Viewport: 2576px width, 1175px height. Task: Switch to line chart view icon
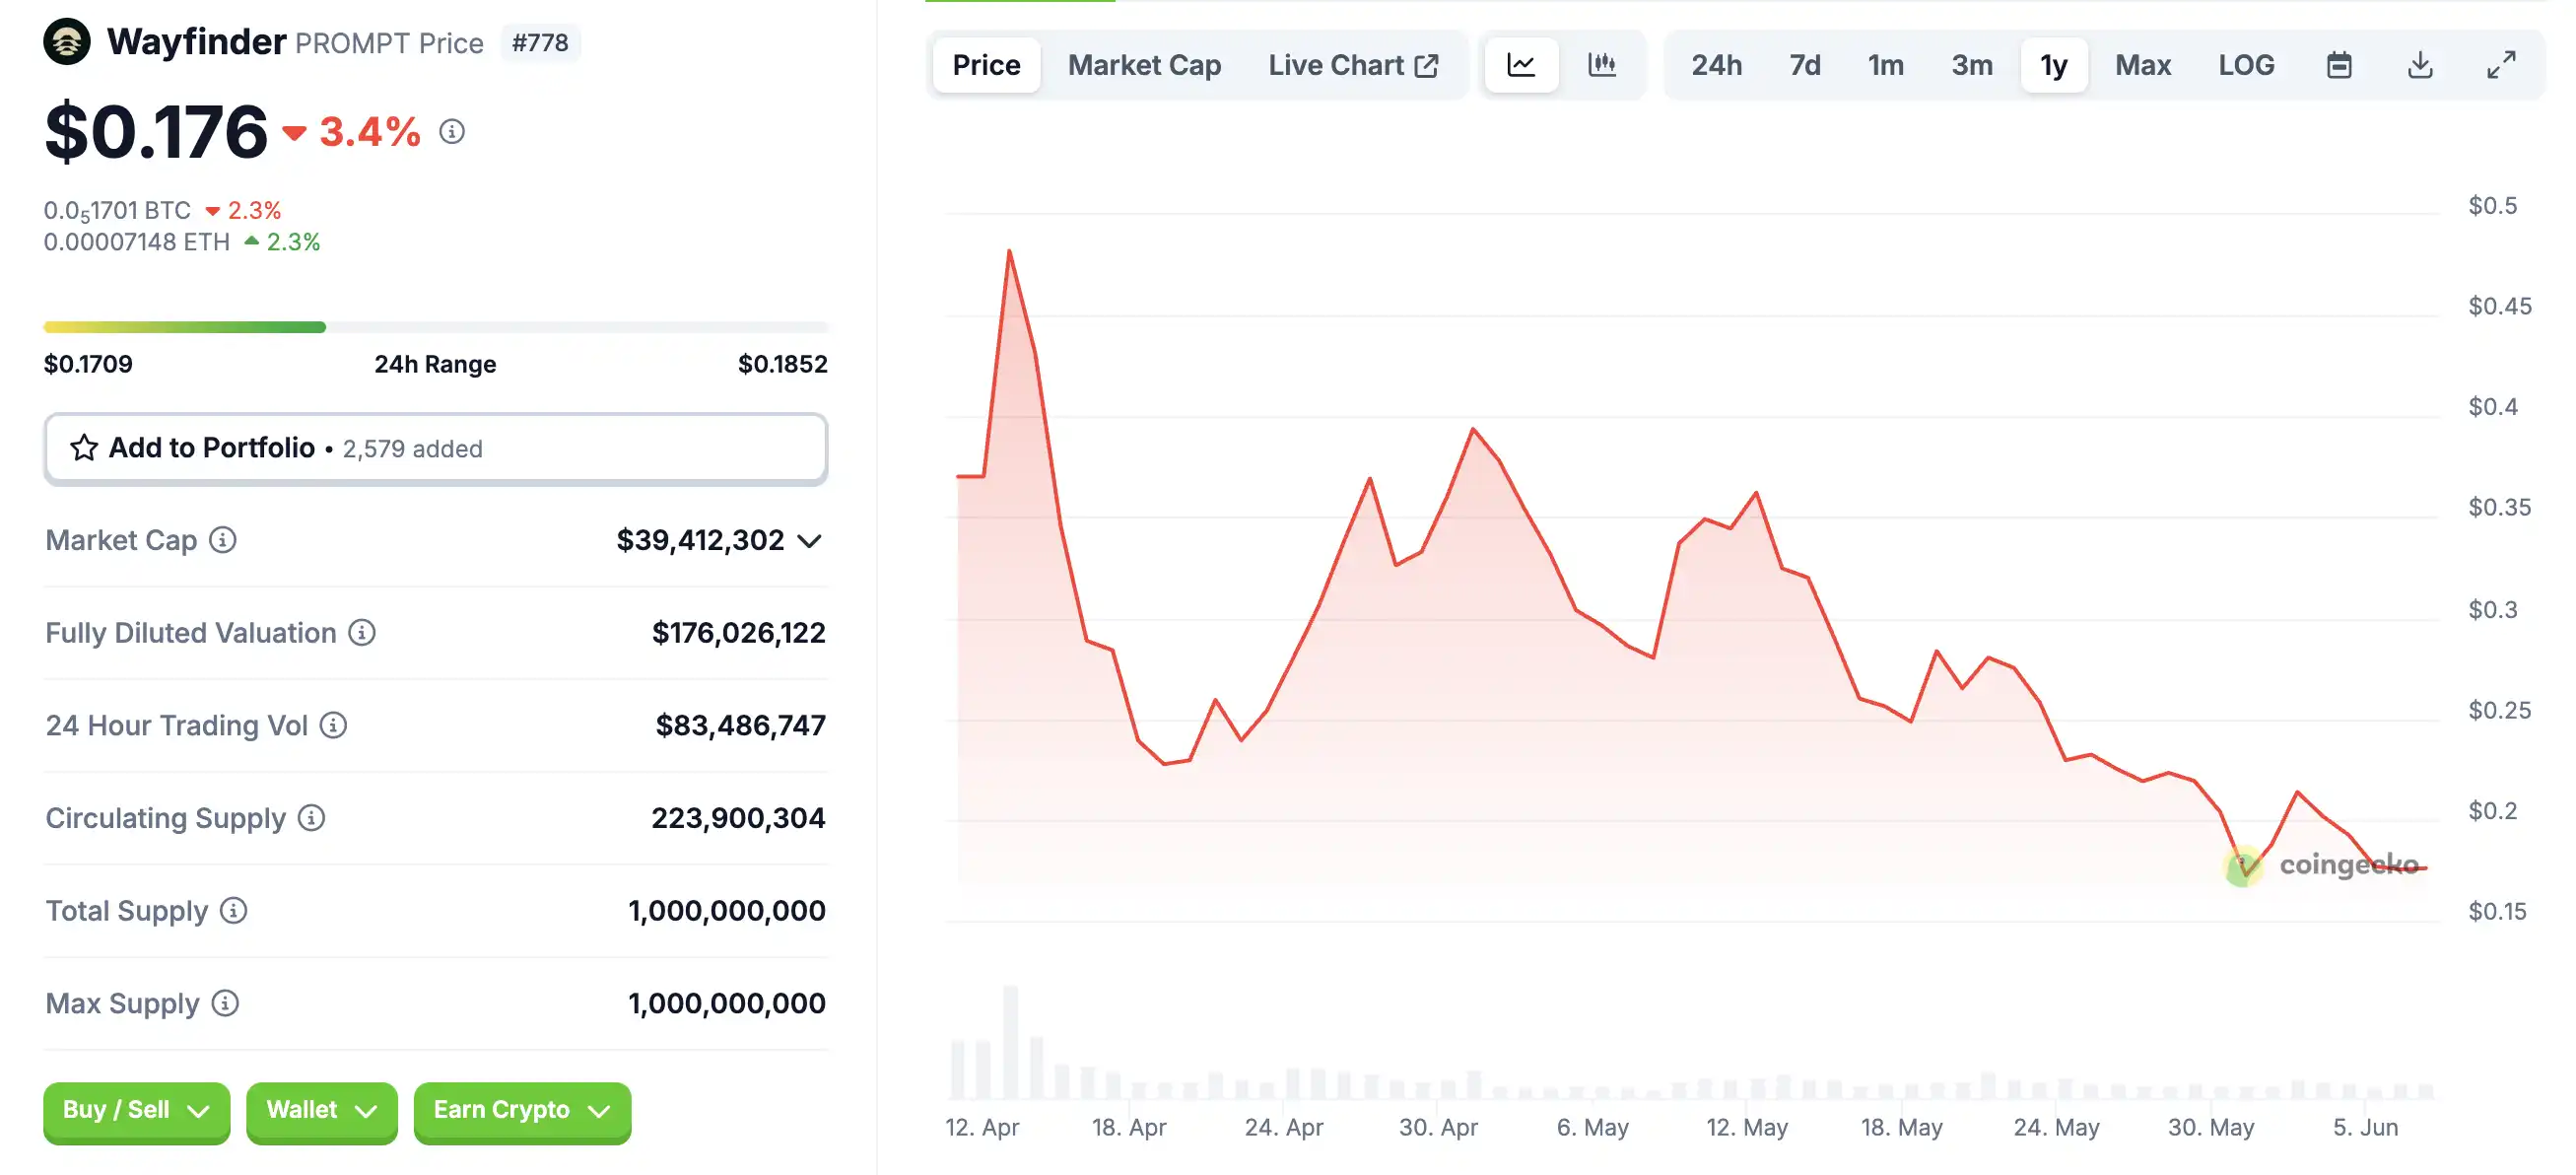tap(1520, 65)
